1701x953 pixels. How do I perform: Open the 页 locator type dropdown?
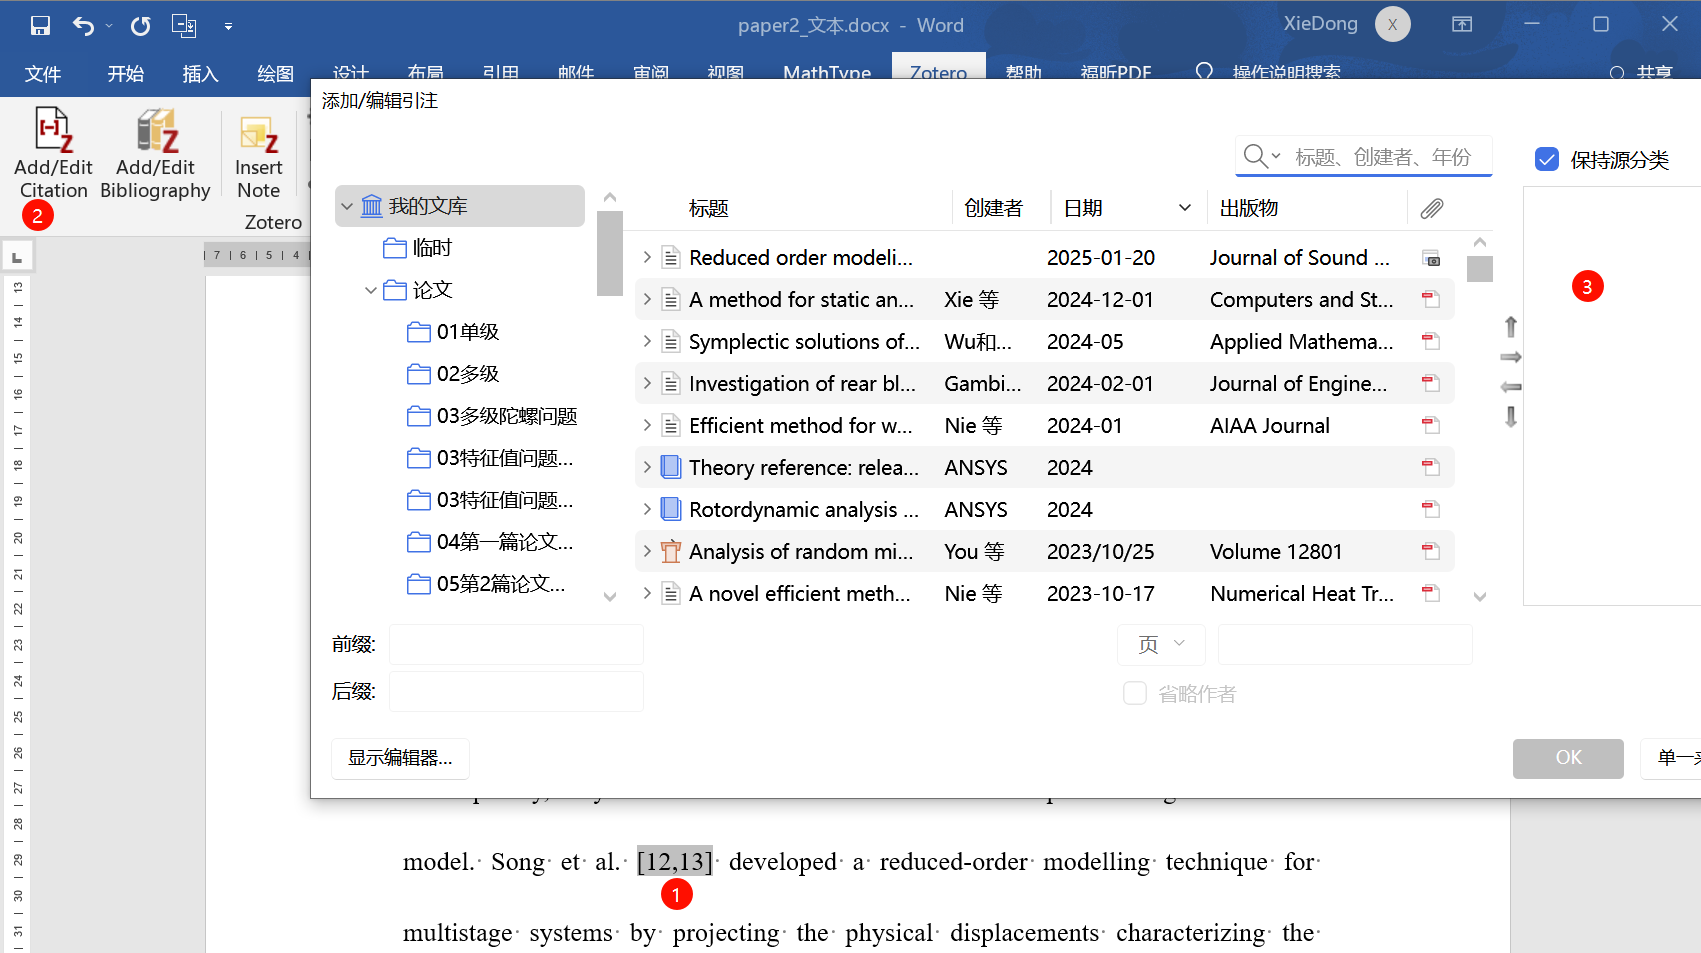[1161, 644]
